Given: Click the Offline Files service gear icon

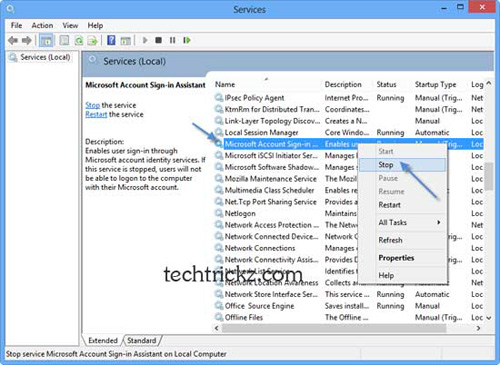Looking at the screenshot, I should point(219,317).
